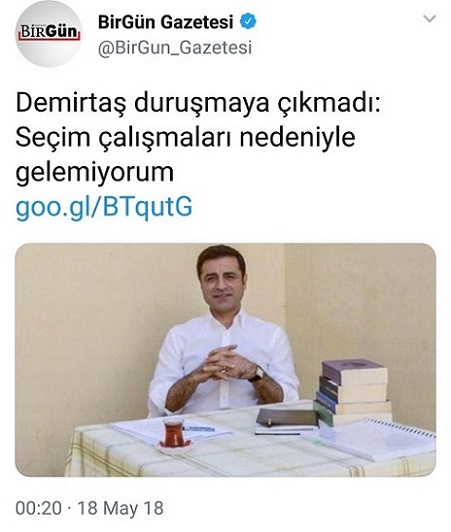This screenshot has height=532, width=451.
Task: Click the tea glass in the photo
Action: pos(174,433)
